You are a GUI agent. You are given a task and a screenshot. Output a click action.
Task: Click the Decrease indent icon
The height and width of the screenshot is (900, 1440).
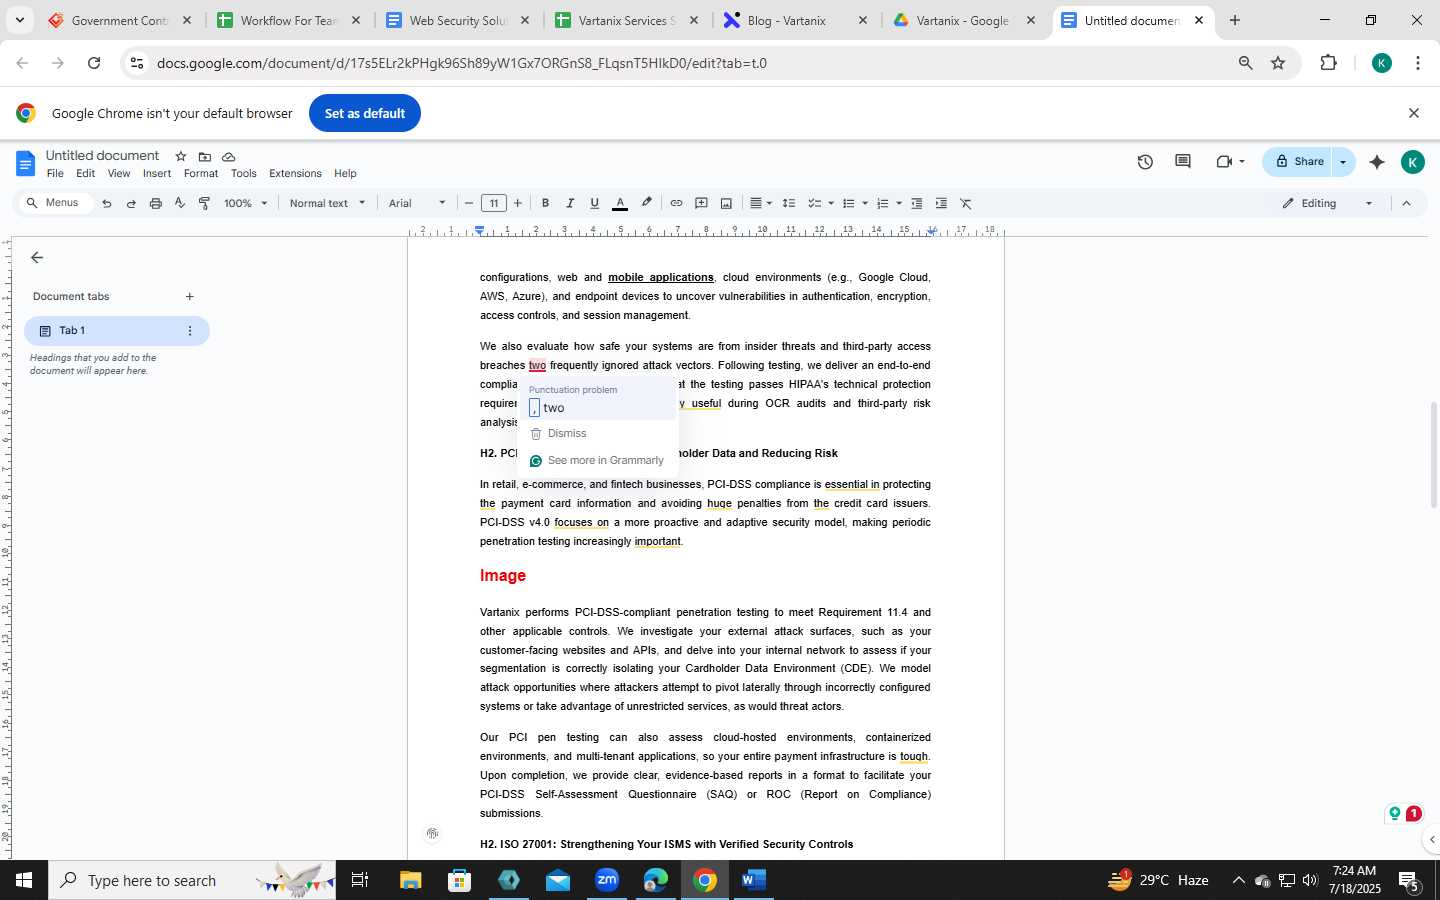tap(916, 203)
